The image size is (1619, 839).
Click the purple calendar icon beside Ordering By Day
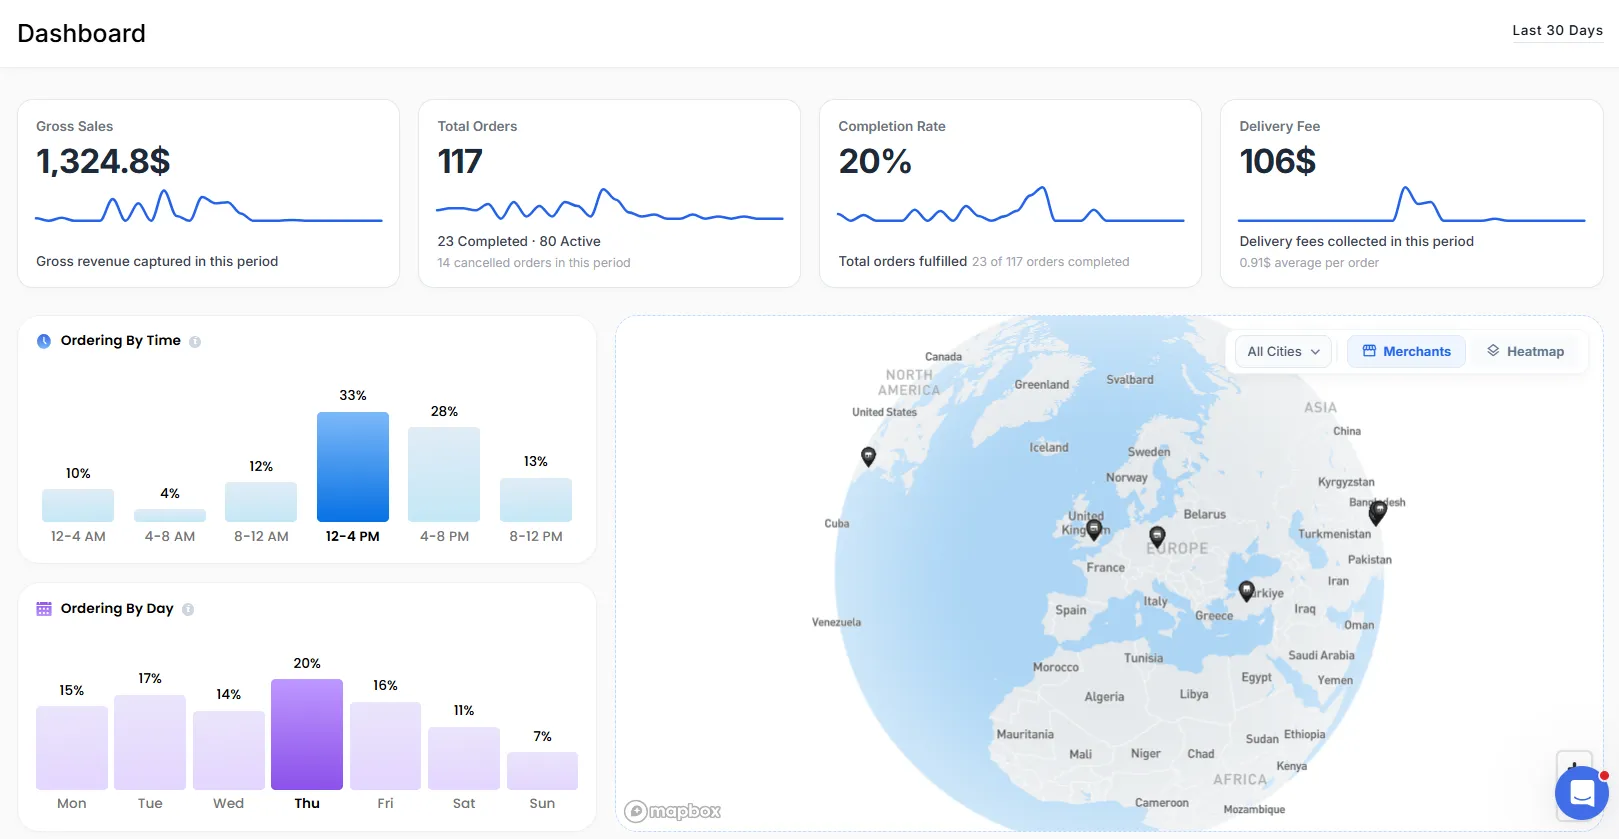pos(44,609)
